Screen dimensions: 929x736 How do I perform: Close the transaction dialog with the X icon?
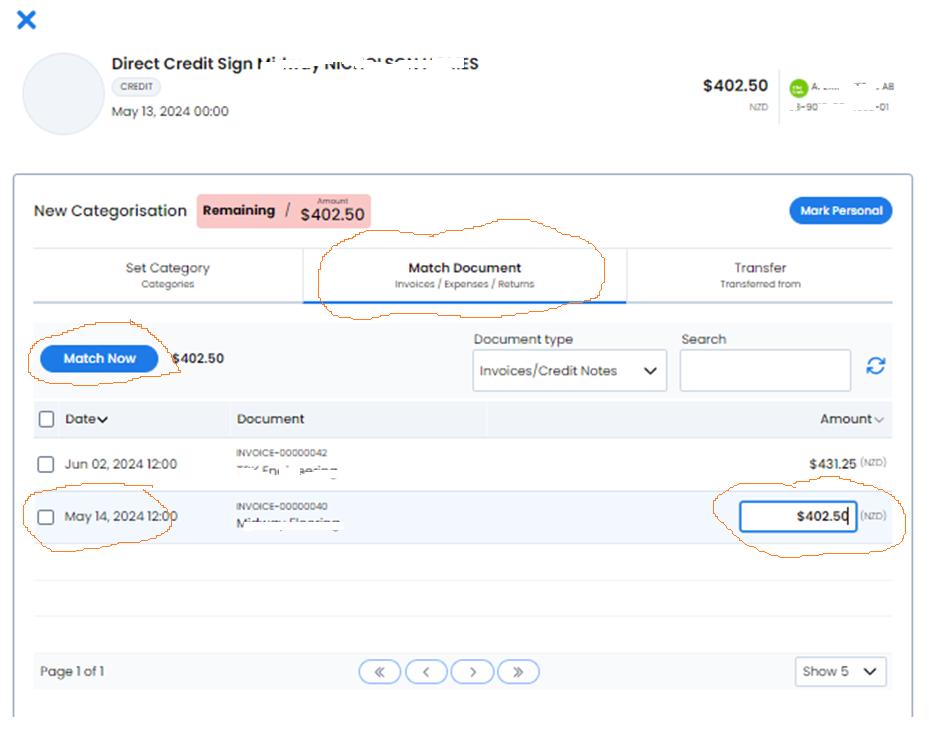coord(26,20)
